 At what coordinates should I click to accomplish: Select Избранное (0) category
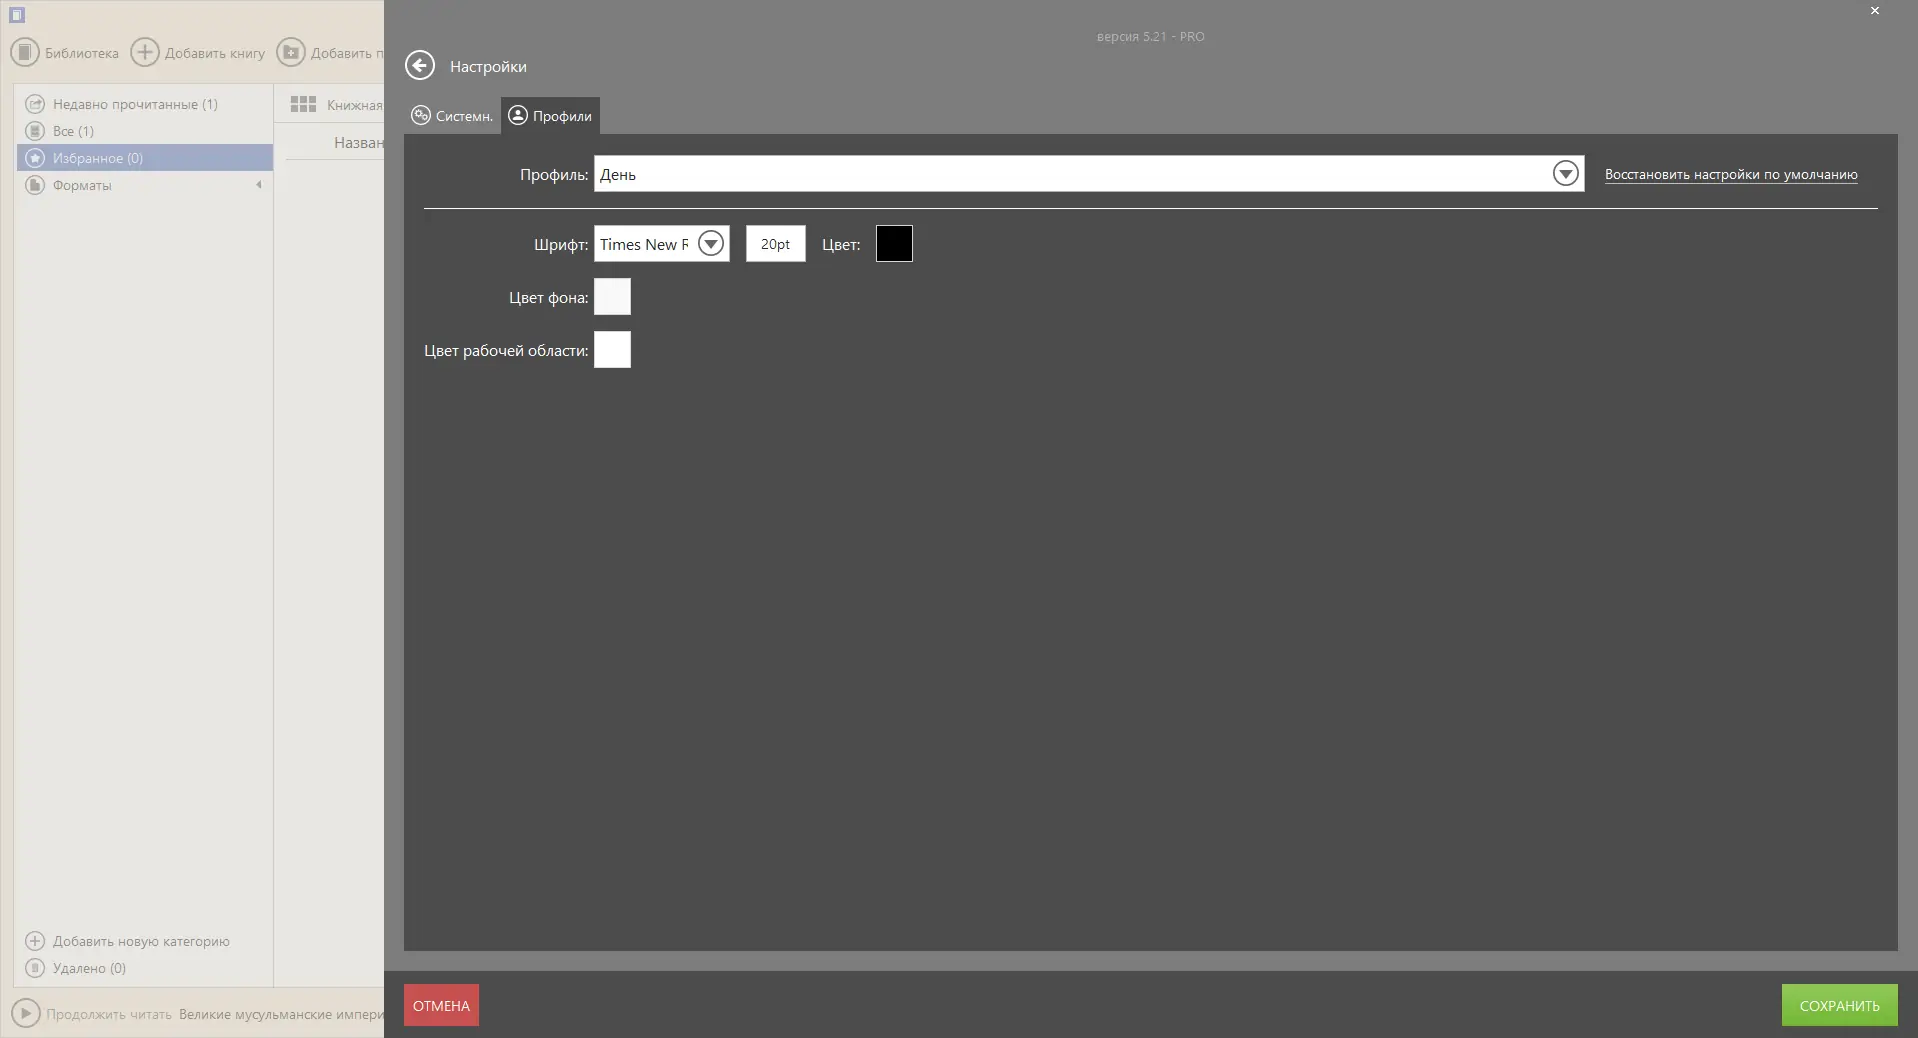coord(145,158)
